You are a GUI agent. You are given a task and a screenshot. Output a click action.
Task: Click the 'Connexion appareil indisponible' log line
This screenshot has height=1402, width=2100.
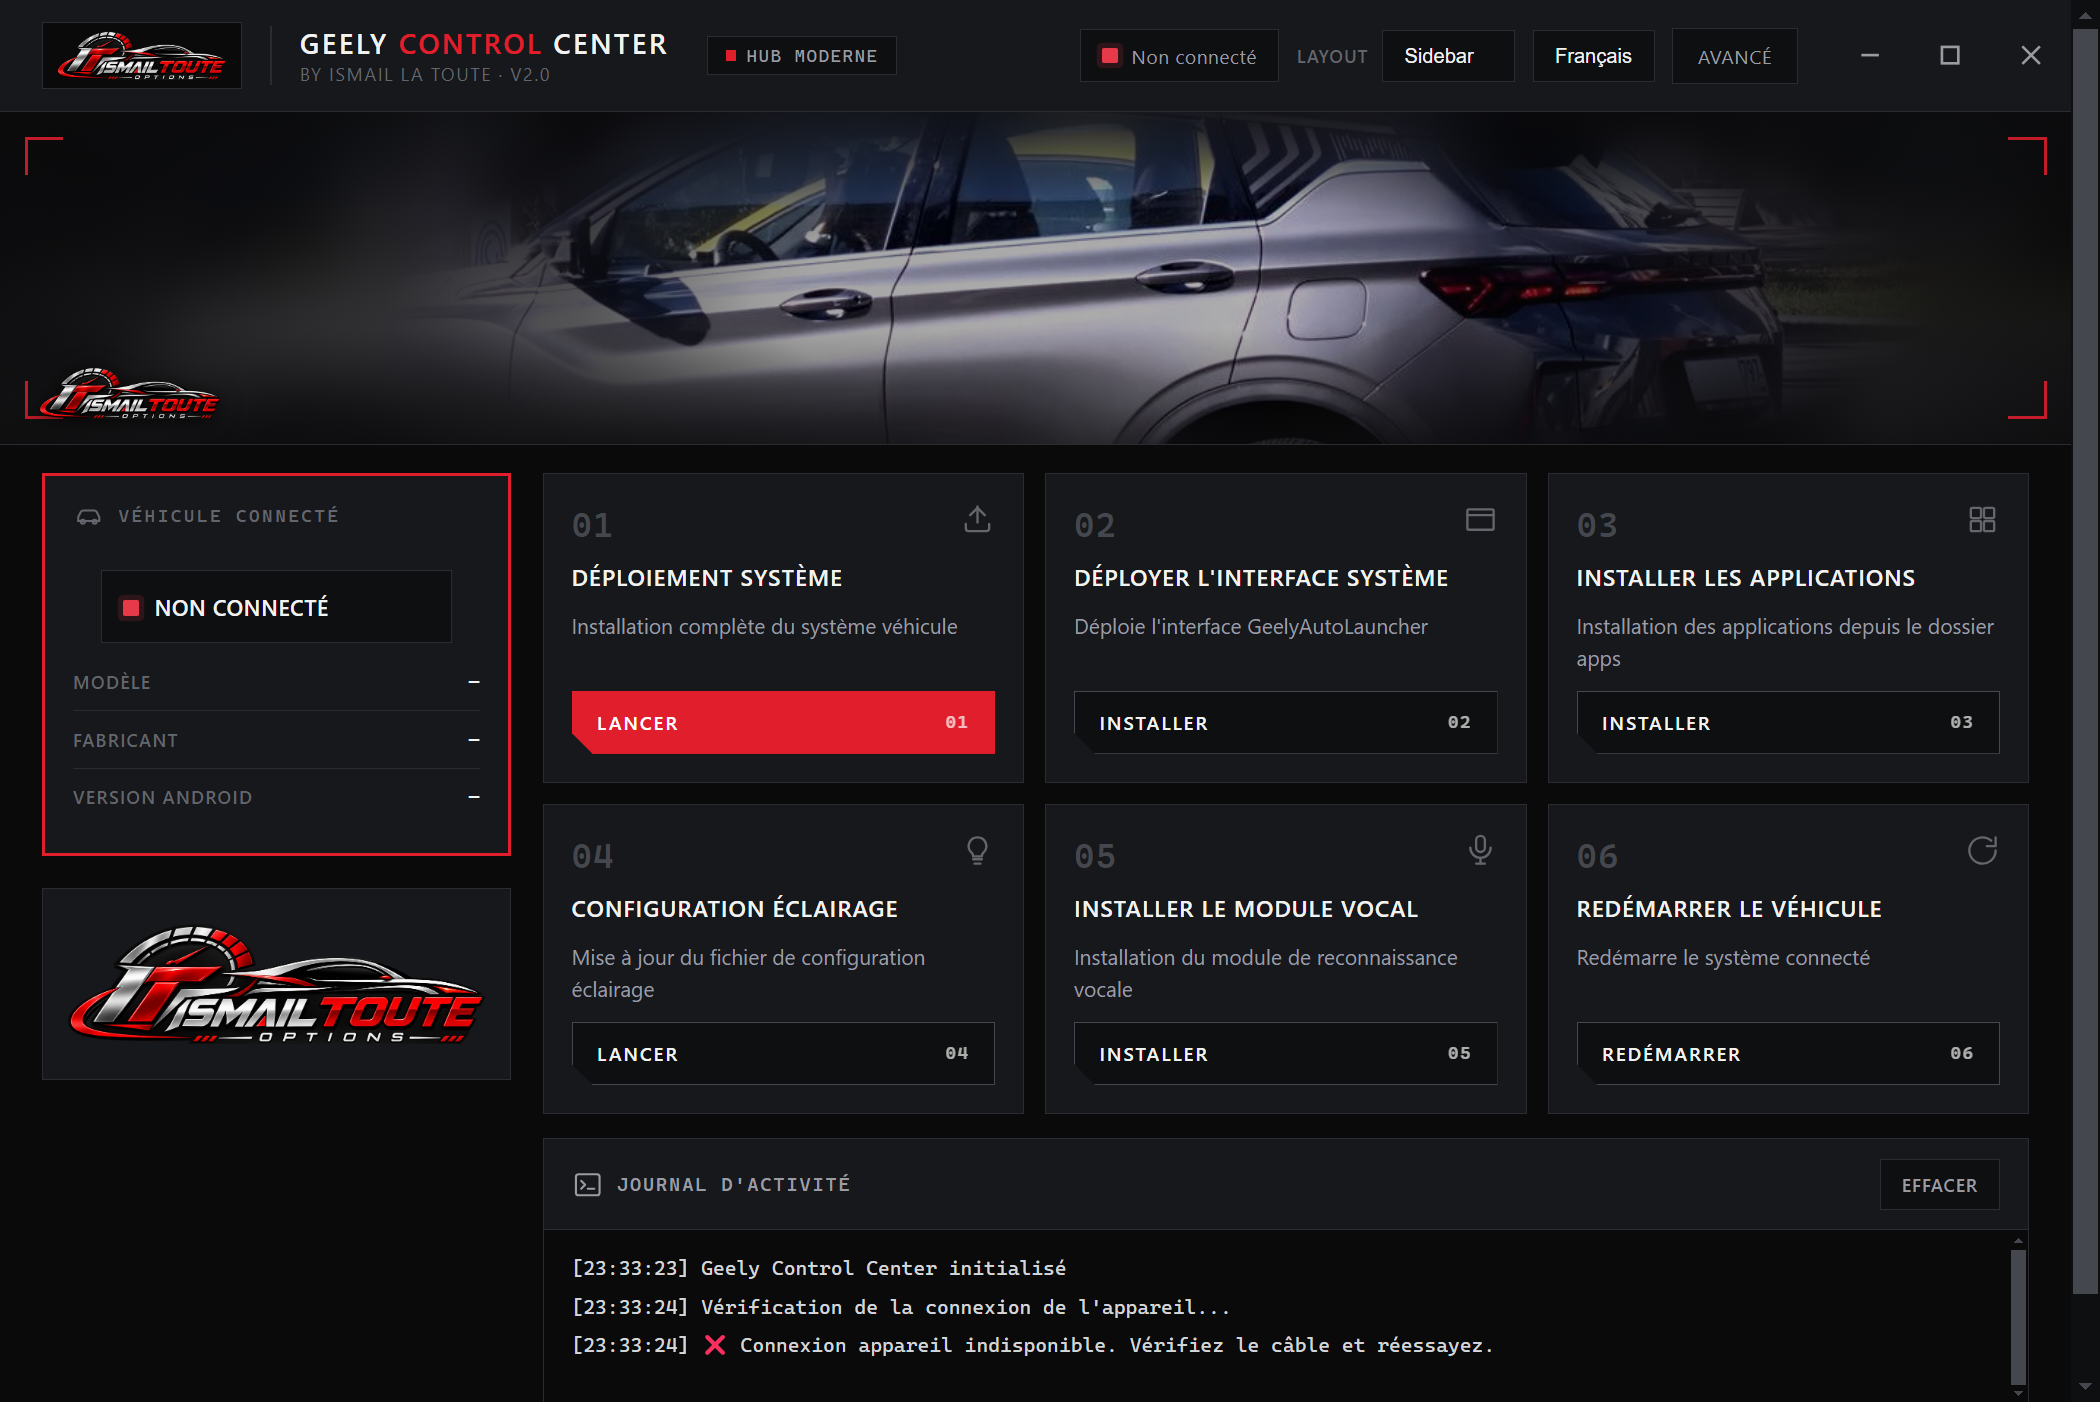pyautogui.click(x=1033, y=1345)
